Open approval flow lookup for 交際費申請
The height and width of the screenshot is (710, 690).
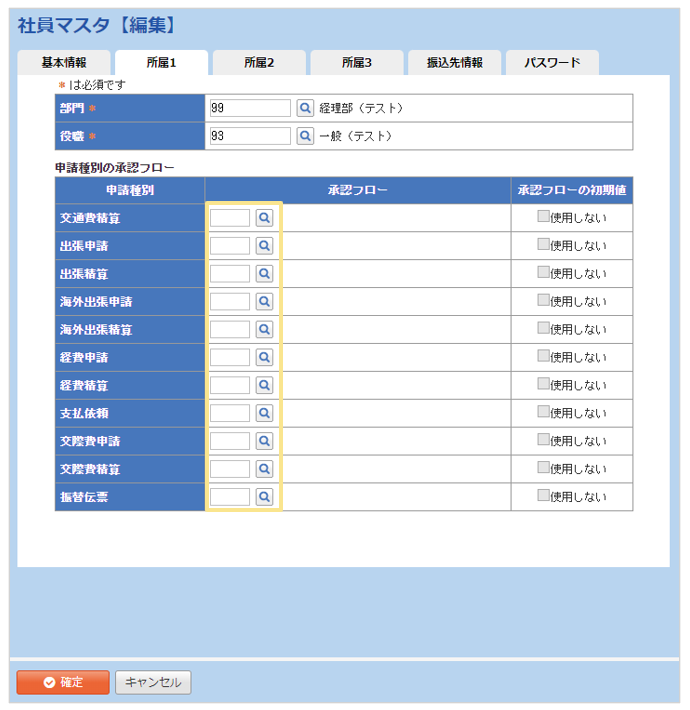pyautogui.click(x=264, y=441)
